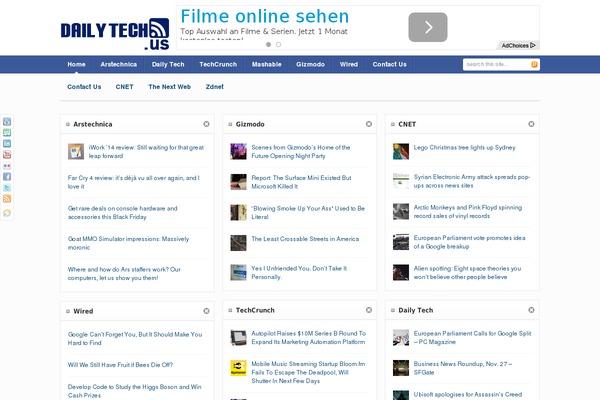Screen dimensions: 600x400
Task: Close the Gizmodo widget
Action: coord(369,124)
